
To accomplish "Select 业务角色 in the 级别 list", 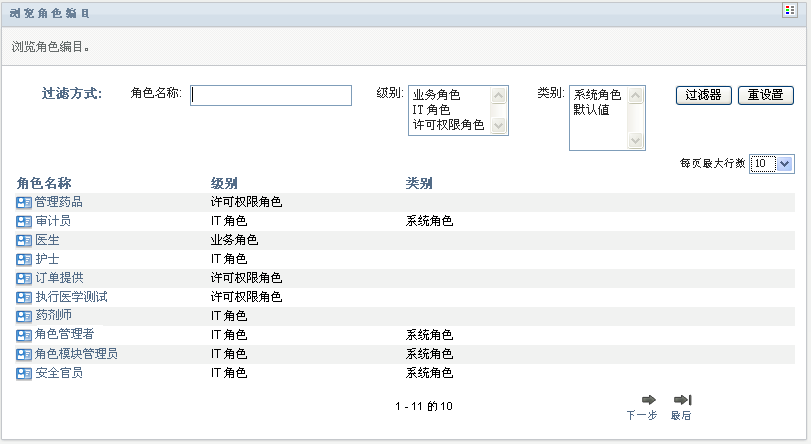I will [437, 95].
